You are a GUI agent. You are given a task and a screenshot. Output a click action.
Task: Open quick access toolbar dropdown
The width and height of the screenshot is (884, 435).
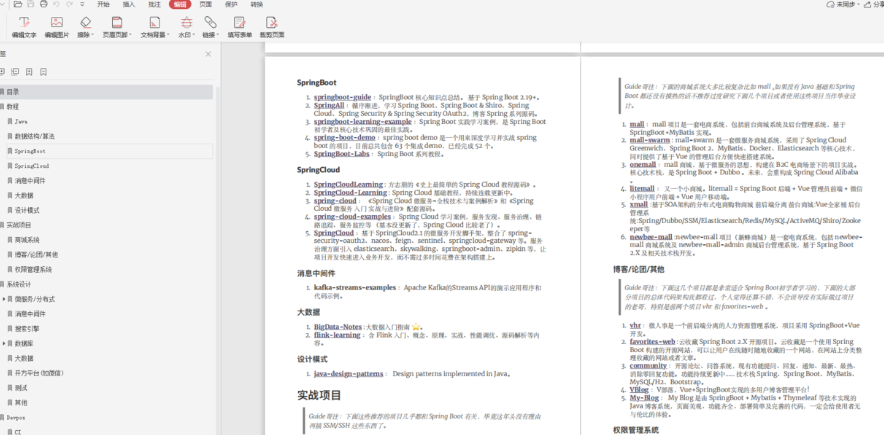[82, 4]
